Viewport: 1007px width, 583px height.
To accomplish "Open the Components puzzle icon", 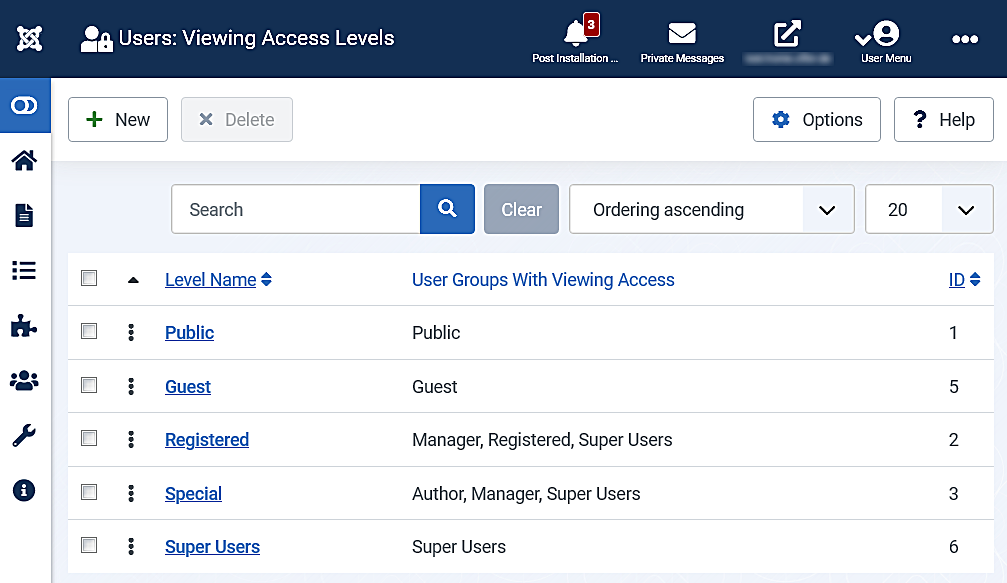I will click(x=25, y=325).
